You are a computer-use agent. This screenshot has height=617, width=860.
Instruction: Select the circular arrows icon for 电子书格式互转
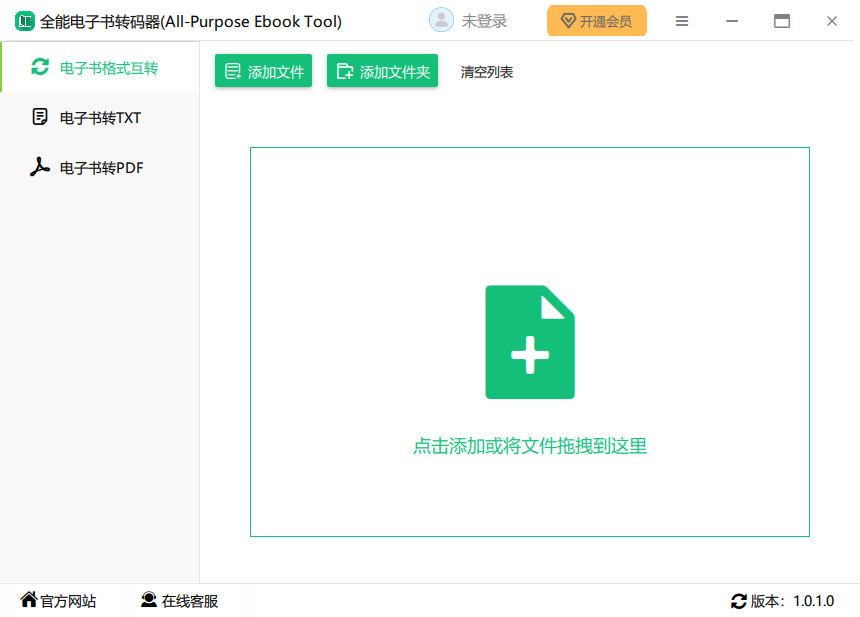(40, 67)
